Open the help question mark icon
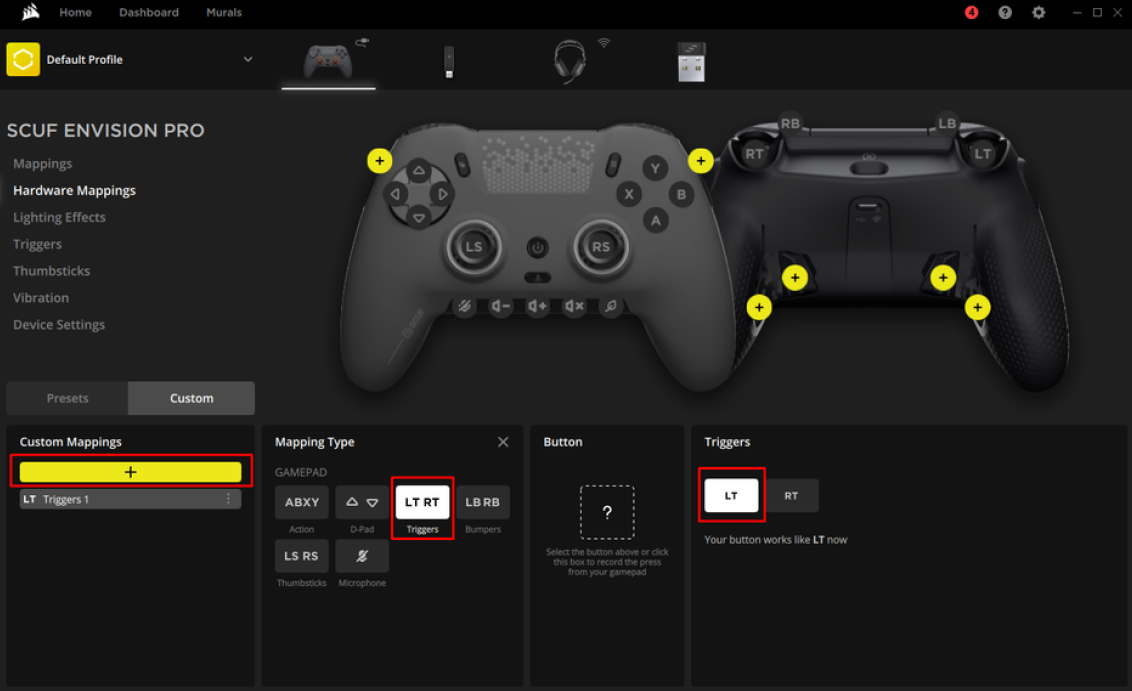Screen dimensions: 1132x691 coord(1004,12)
